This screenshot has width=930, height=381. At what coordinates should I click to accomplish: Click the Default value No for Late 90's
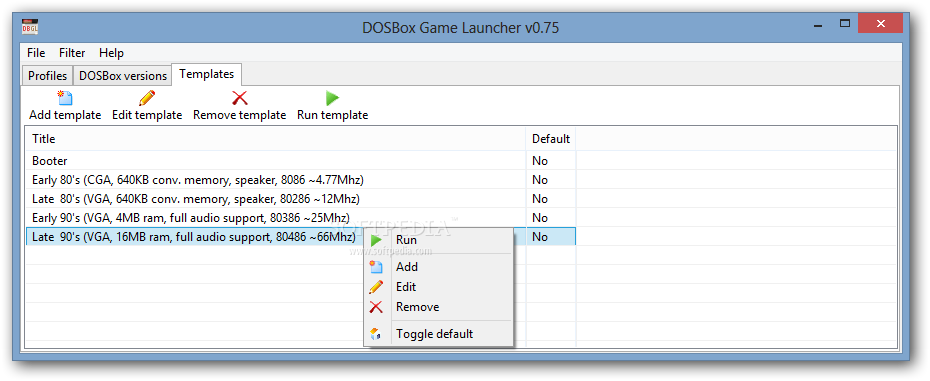click(x=540, y=237)
